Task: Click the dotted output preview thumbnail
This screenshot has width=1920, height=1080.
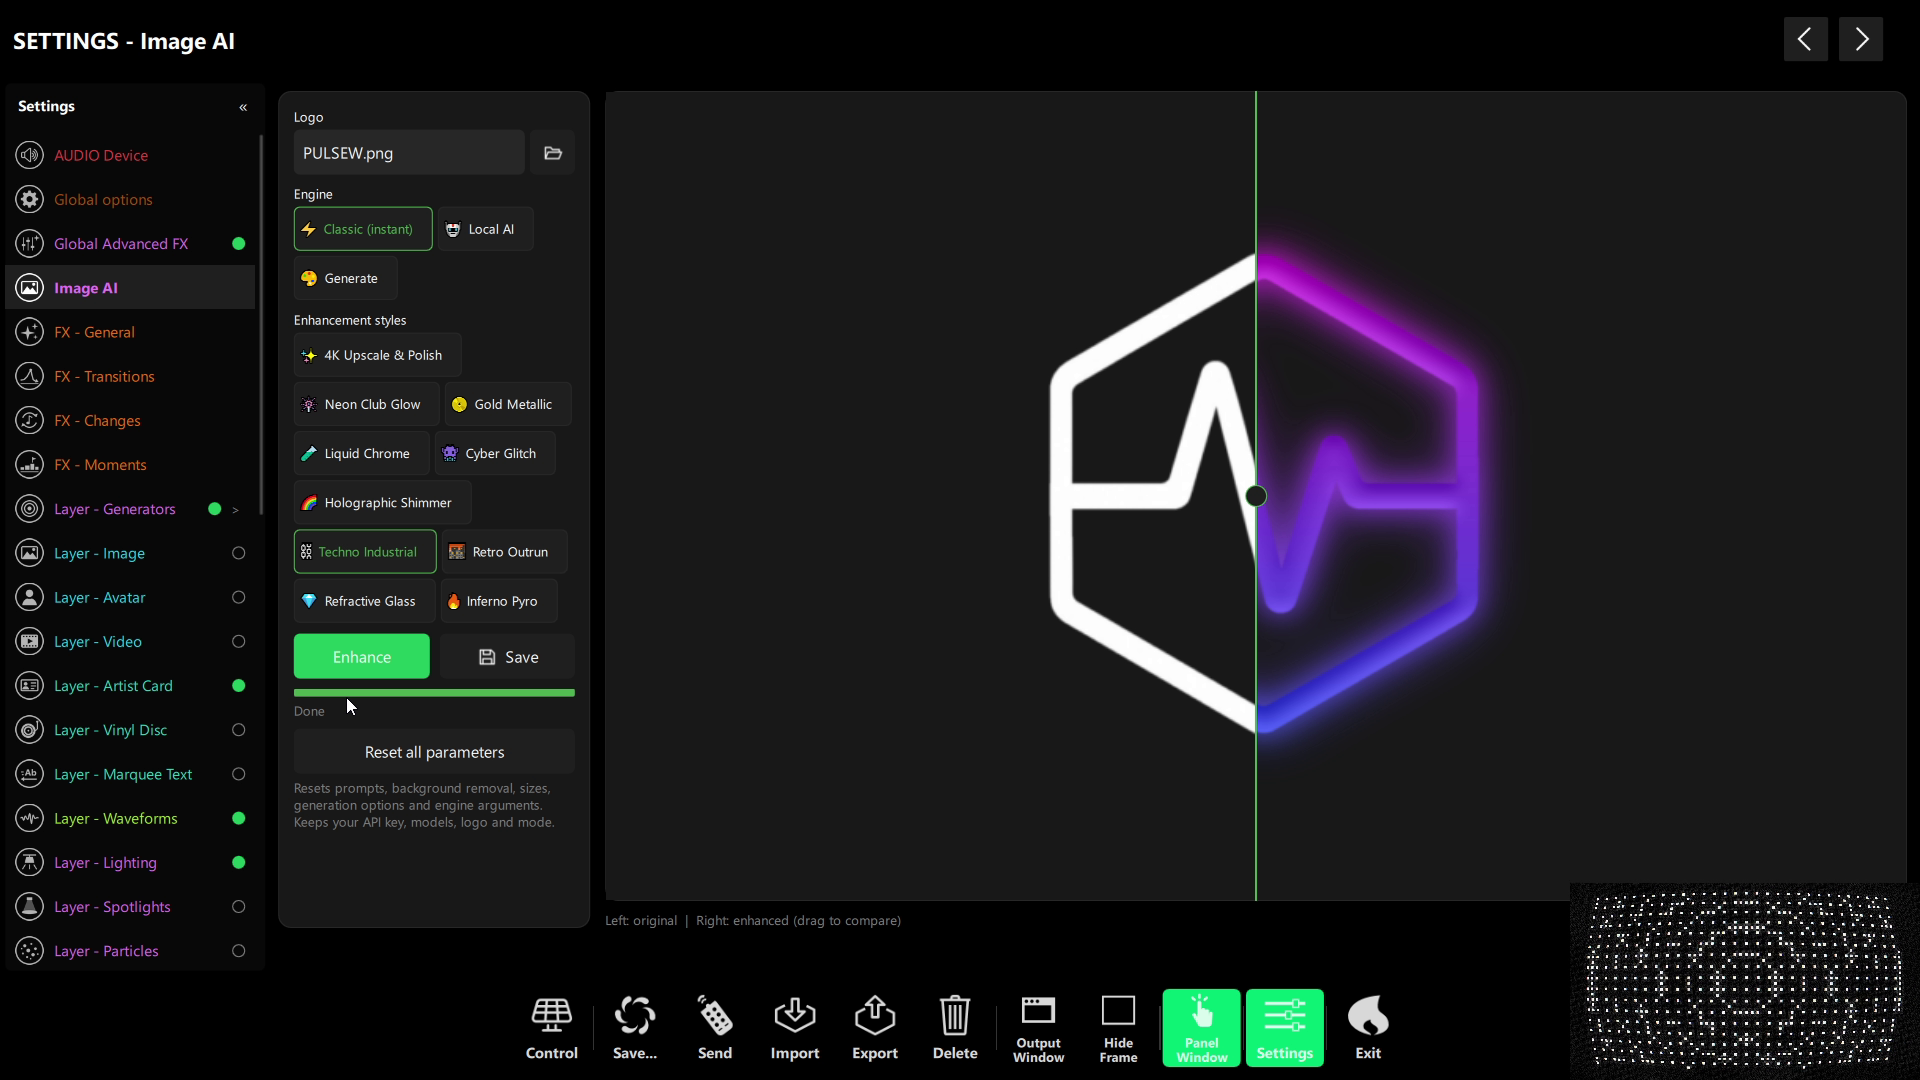Action: (x=1743, y=980)
